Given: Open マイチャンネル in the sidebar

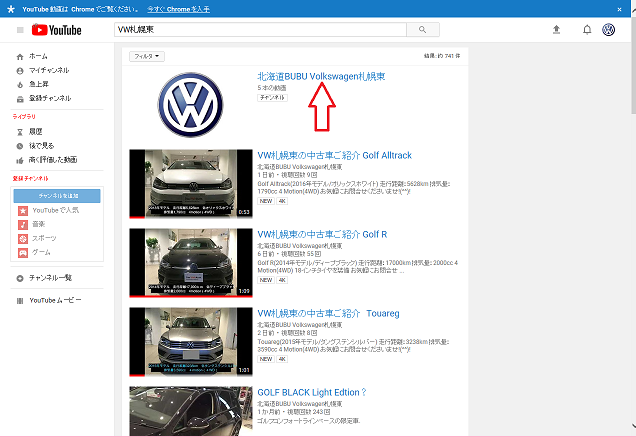Looking at the screenshot, I should [49, 70].
